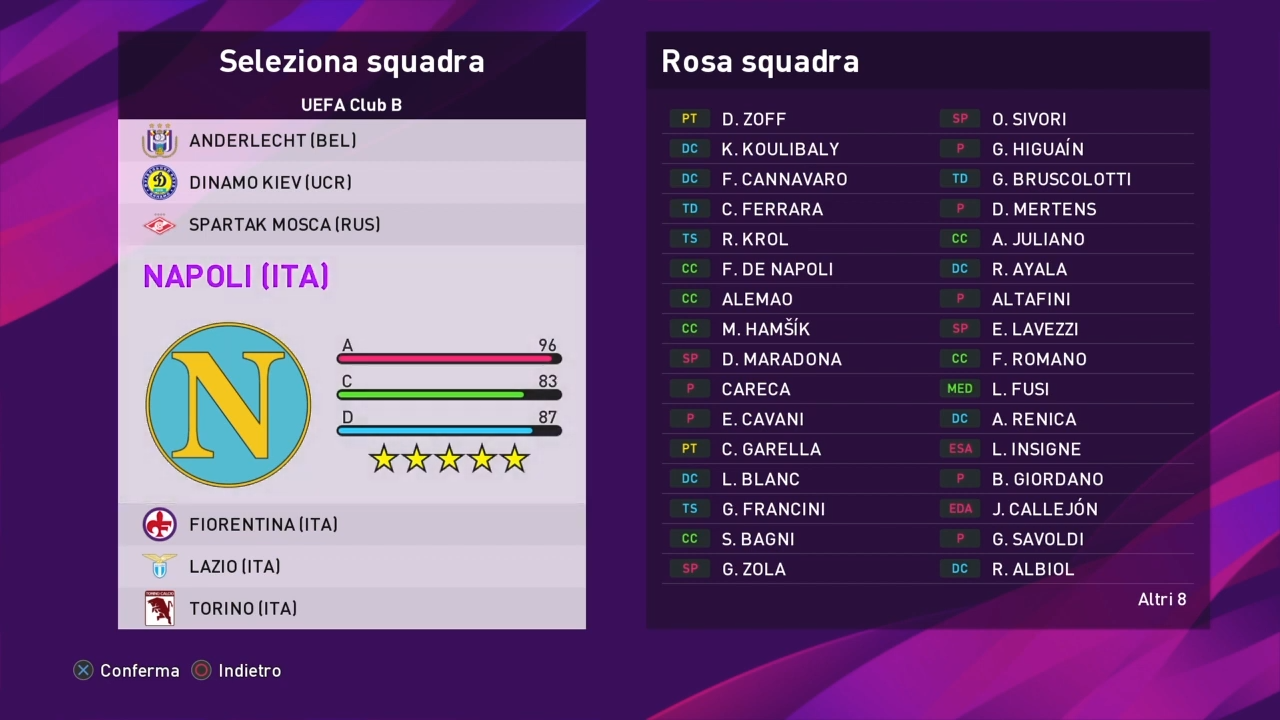
Task: Click the PT badge next to D. Zoff
Action: (689, 119)
